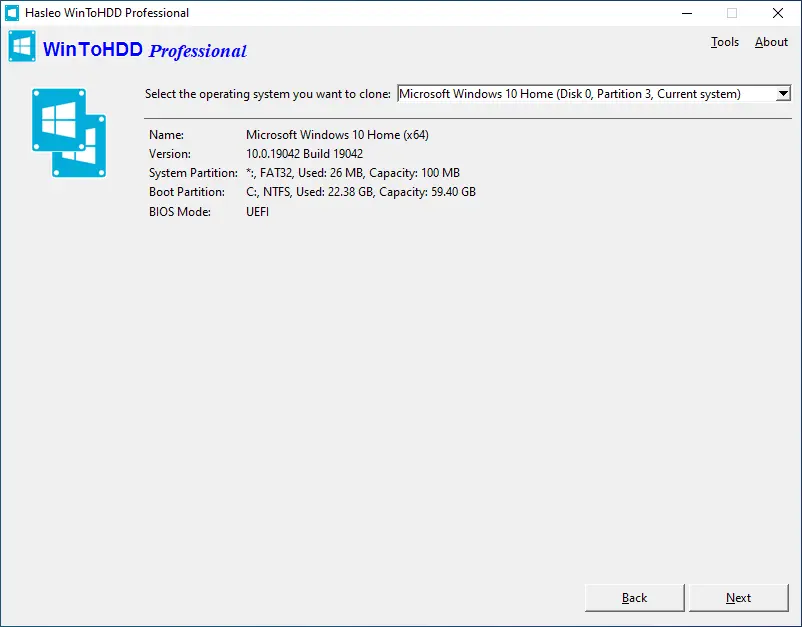Click the WinToHDD Windows logo in header
The image size is (802, 627).
tap(22, 47)
